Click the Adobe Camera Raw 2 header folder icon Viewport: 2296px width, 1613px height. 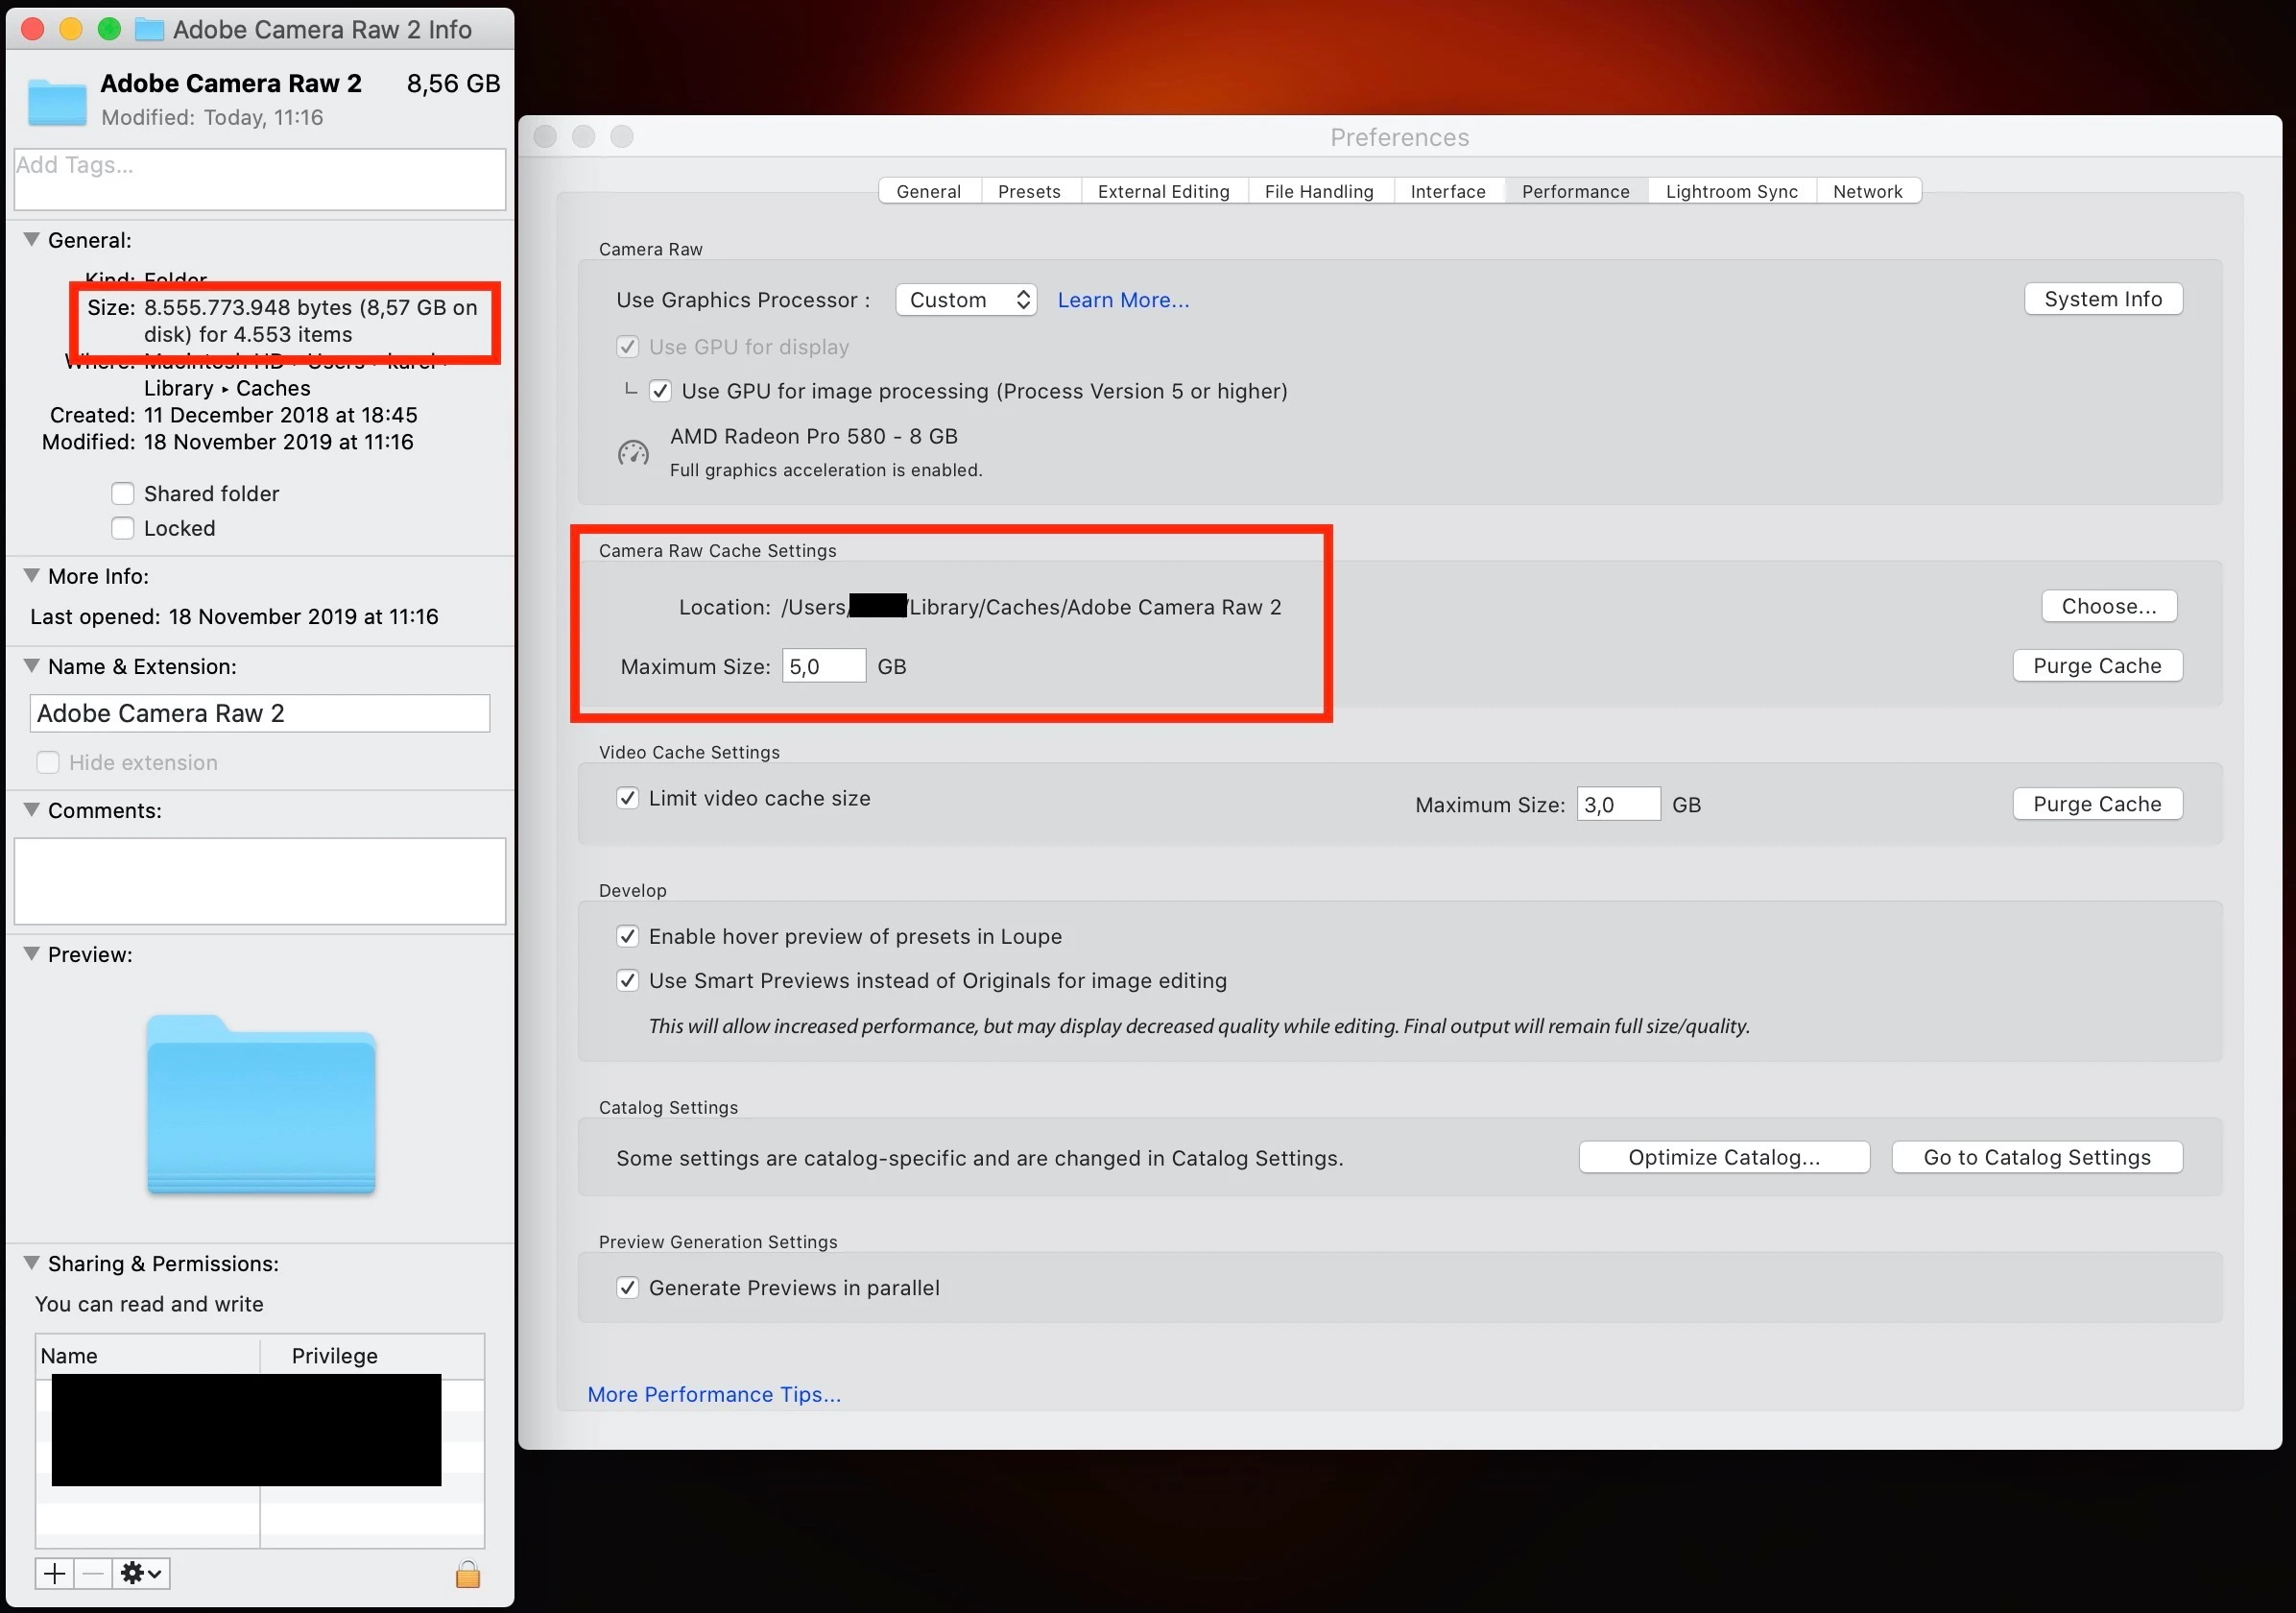(57, 100)
